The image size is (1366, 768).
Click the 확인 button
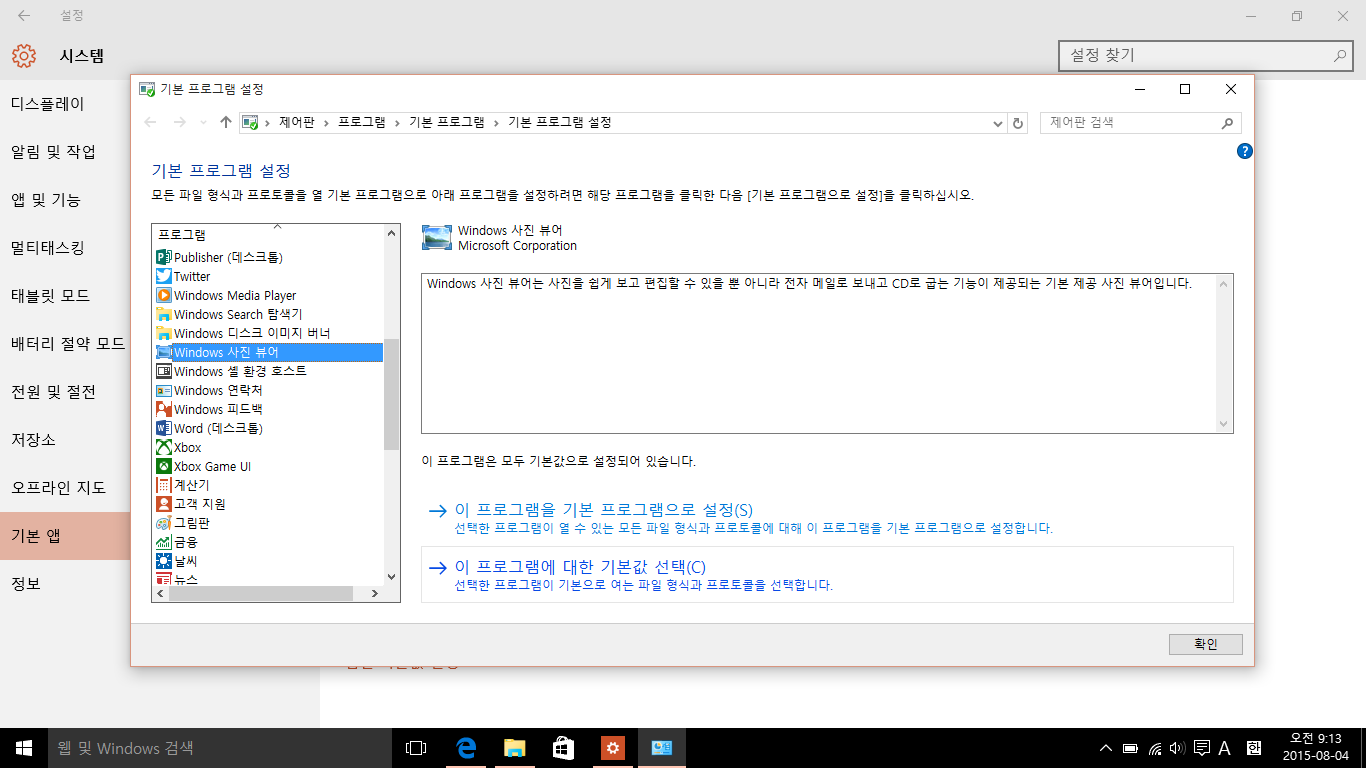point(1205,644)
